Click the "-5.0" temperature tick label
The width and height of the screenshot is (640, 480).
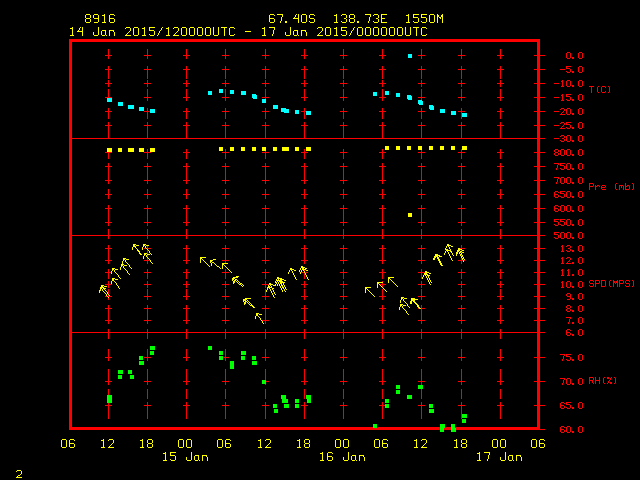tap(571, 70)
